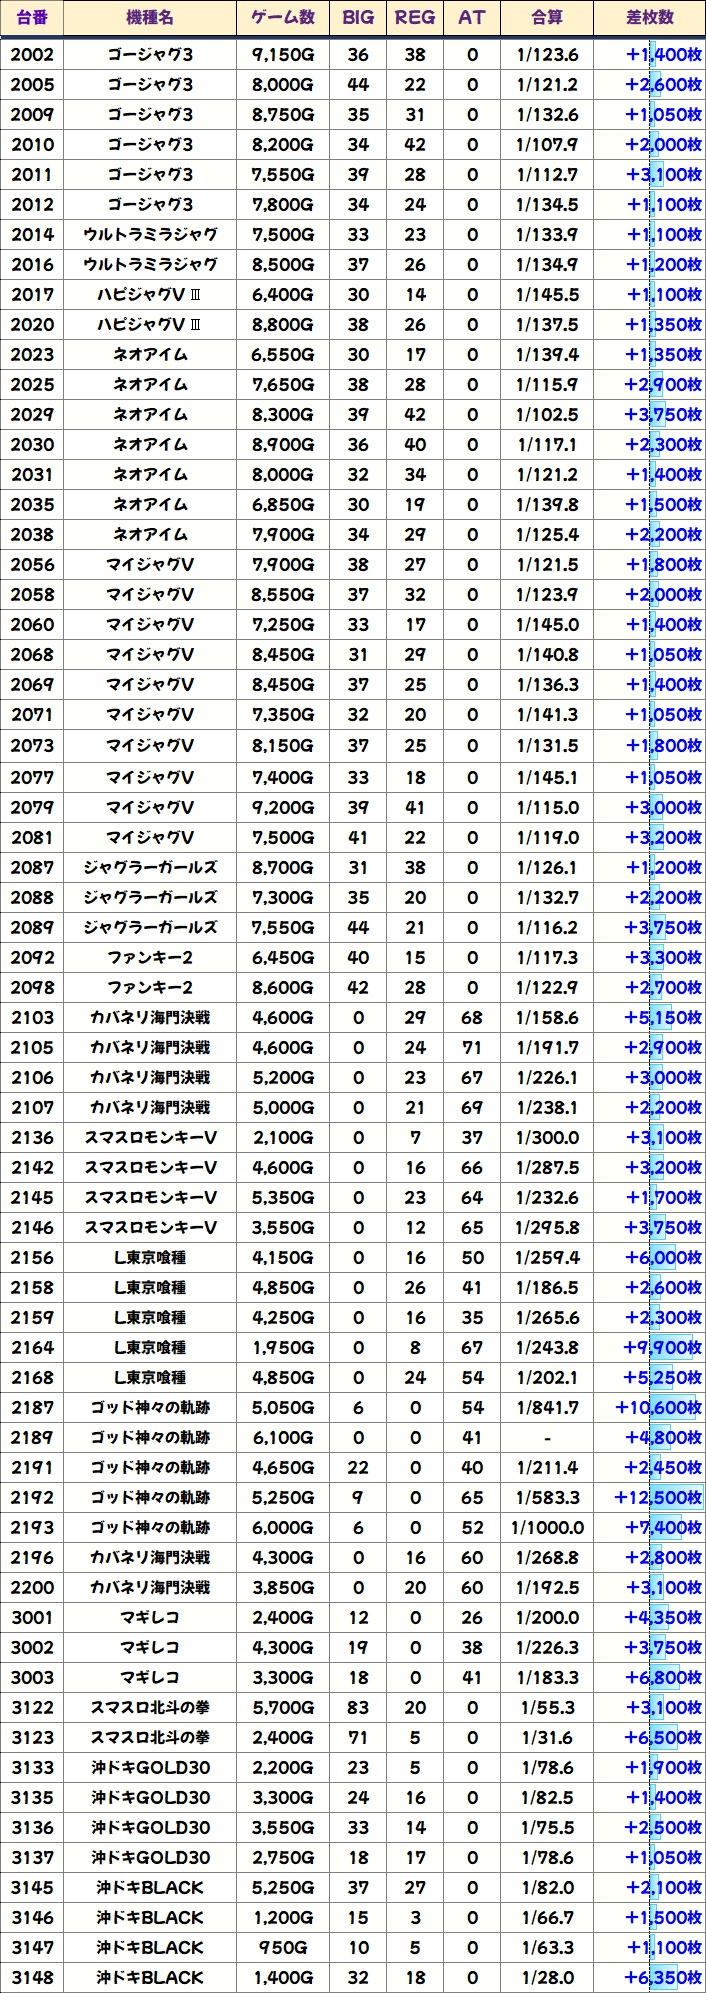Click ジャグラーガールズ in row 2087

click(150, 867)
